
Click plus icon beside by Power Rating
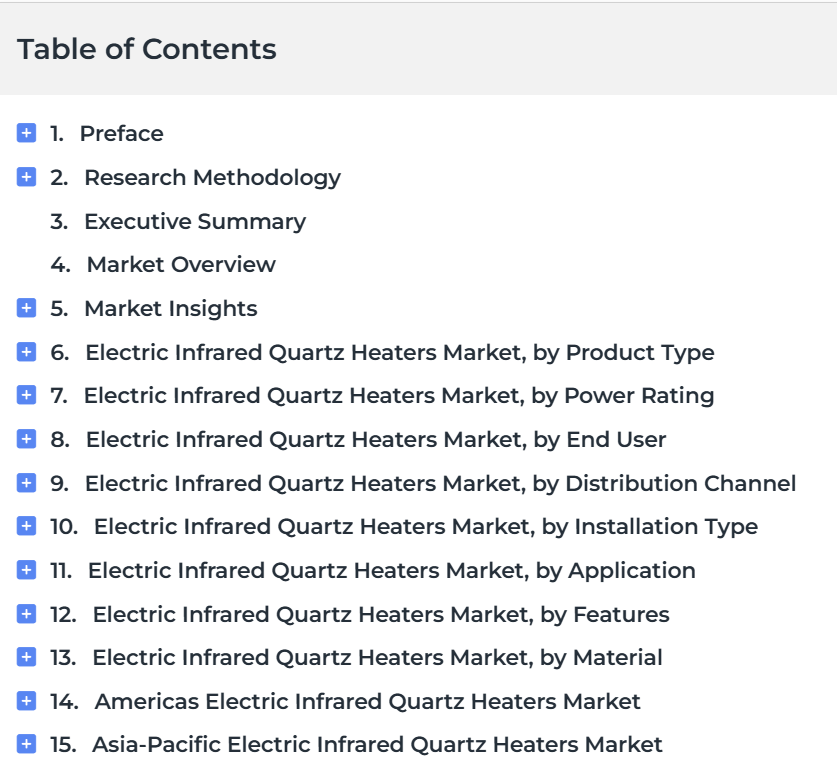[x=26, y=395]
